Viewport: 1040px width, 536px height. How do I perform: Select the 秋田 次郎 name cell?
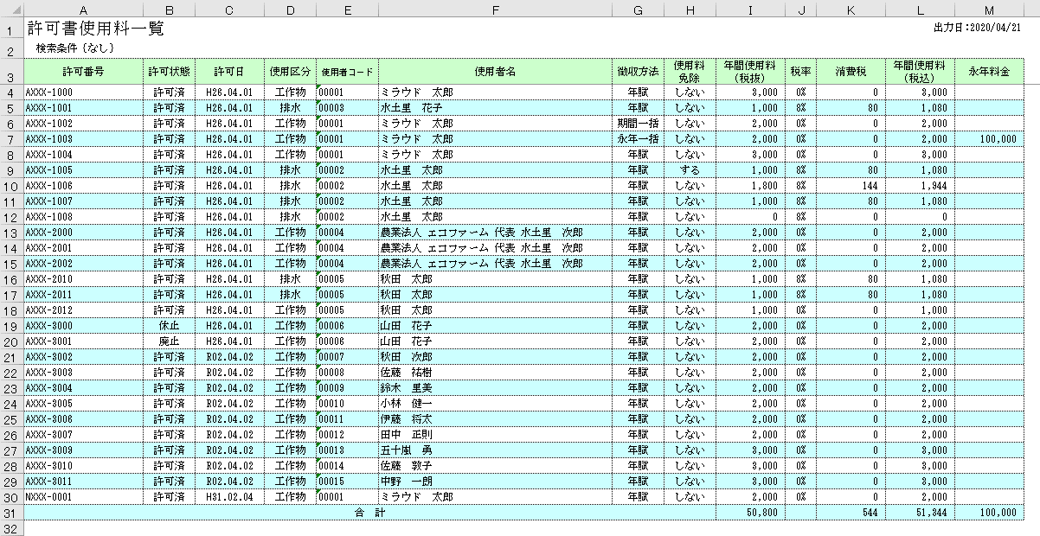(495, 357)
